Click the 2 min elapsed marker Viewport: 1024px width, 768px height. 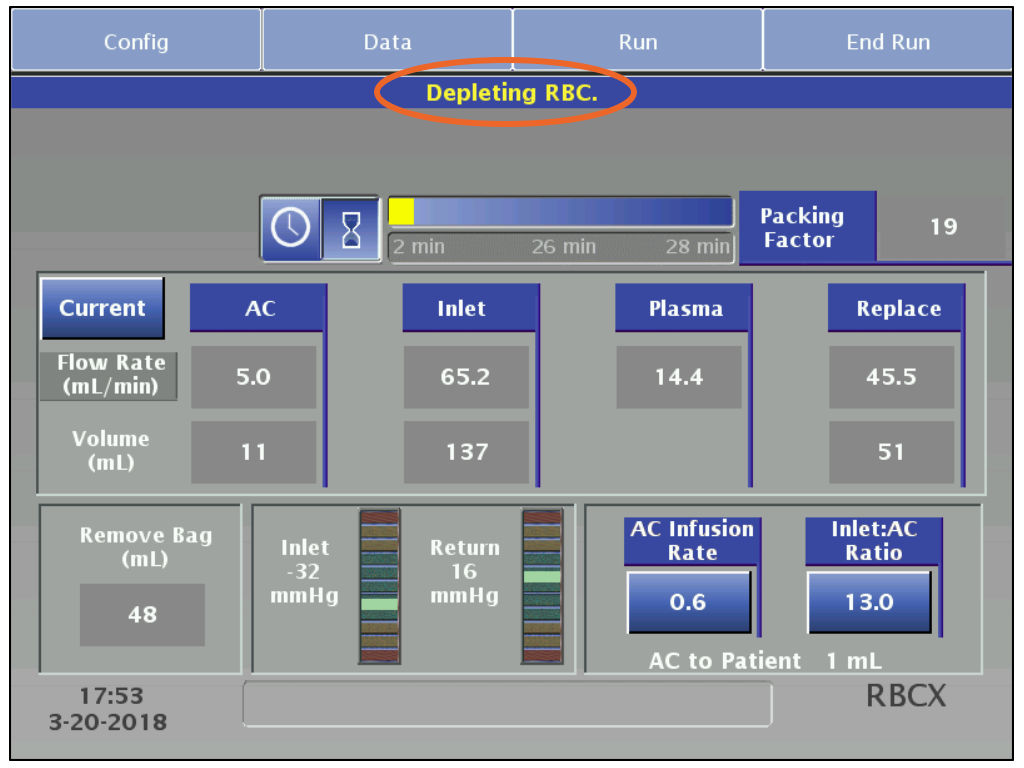point(419,247)
